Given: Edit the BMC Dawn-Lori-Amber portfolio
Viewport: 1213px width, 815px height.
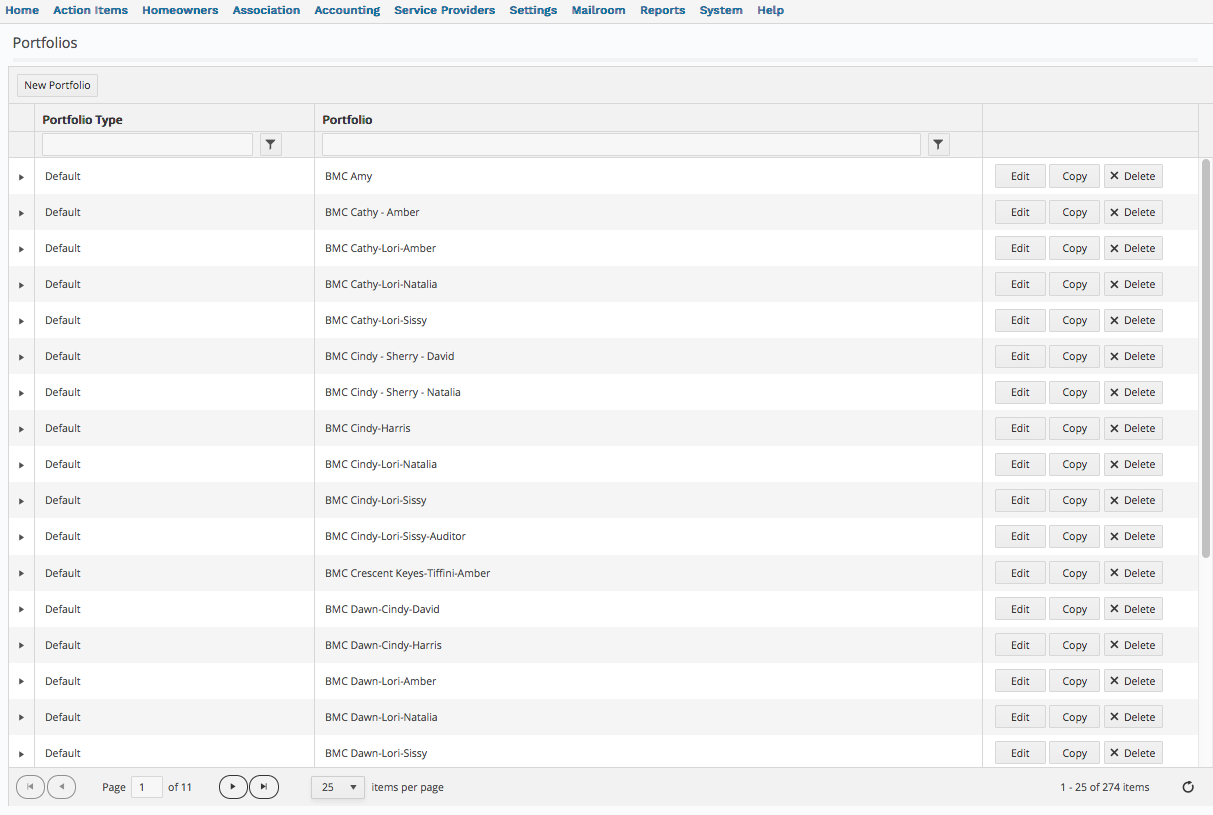Looking at the screenshot, I should click(x=1020, y=681).
